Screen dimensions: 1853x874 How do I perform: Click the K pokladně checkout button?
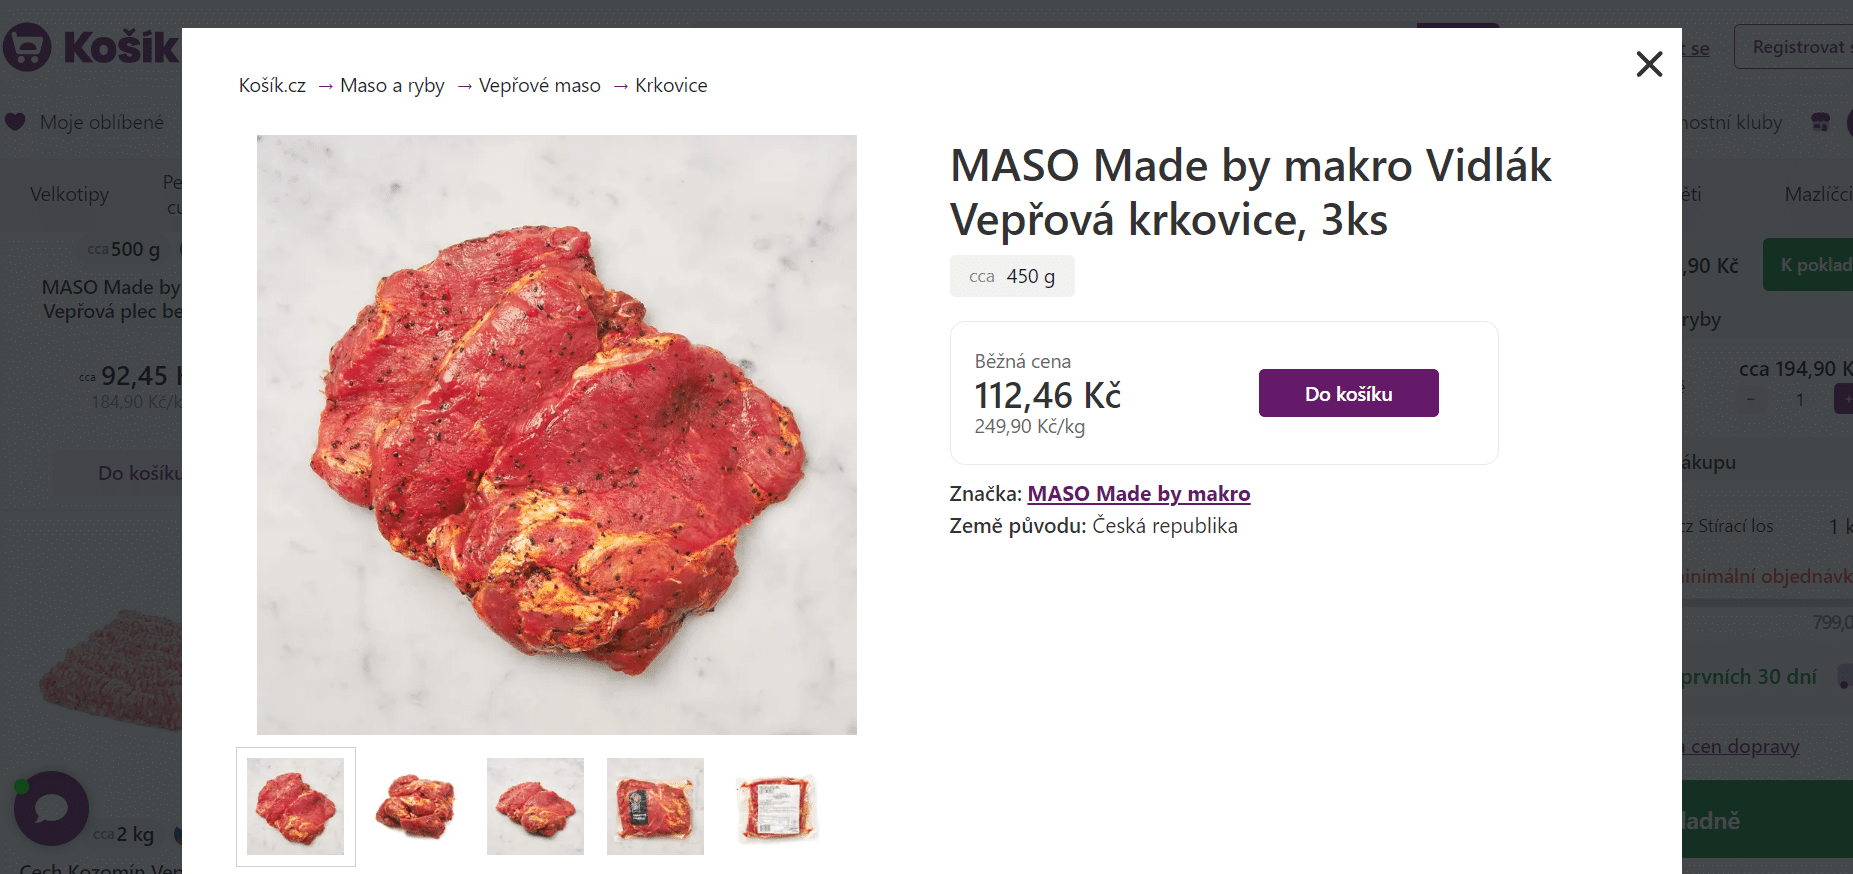click(x=1808, y=265)
